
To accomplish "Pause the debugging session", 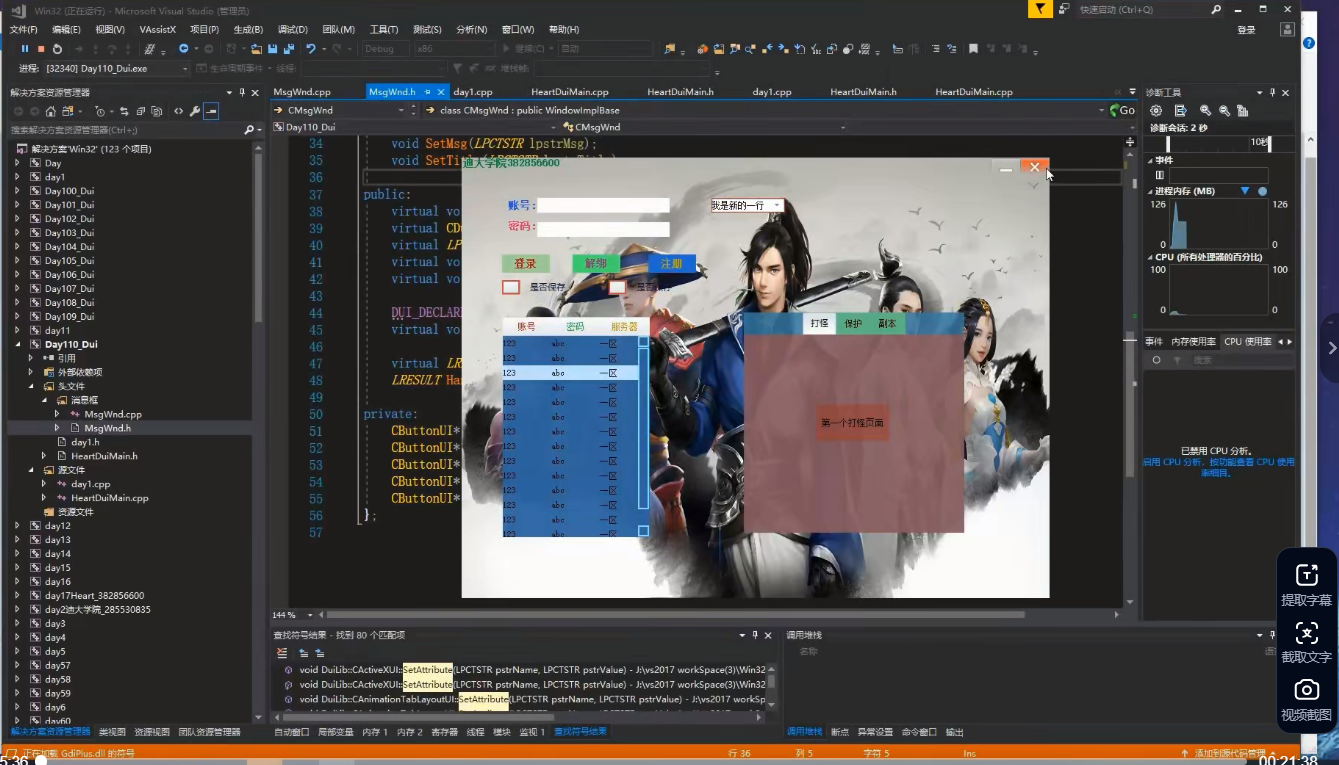I will 25,49.
